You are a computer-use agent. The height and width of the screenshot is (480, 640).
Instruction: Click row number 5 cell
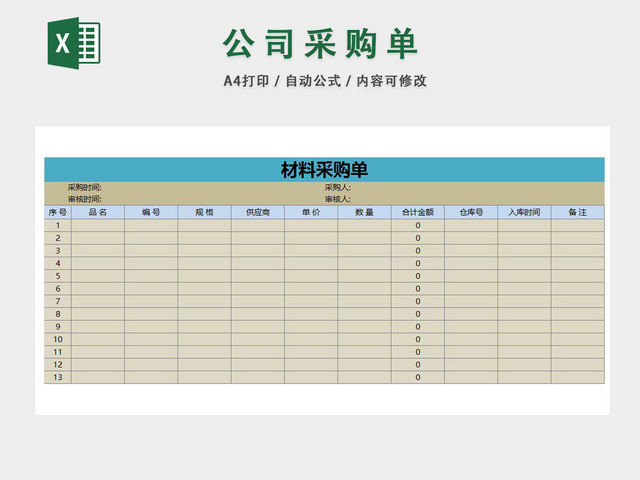tap(58, 276)
